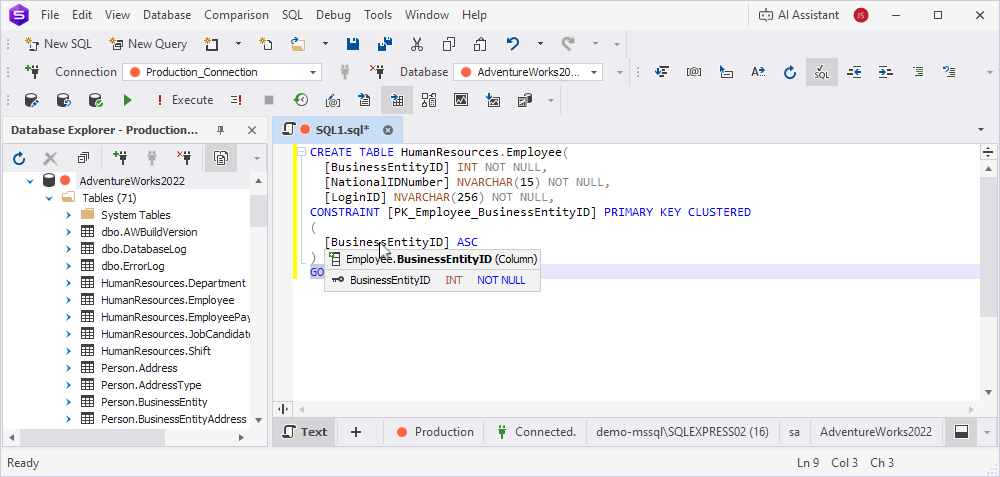Select Person.Address table in the tree
Image resolution: width=1000 pixels, height=477 pixels.
point(139,368)
